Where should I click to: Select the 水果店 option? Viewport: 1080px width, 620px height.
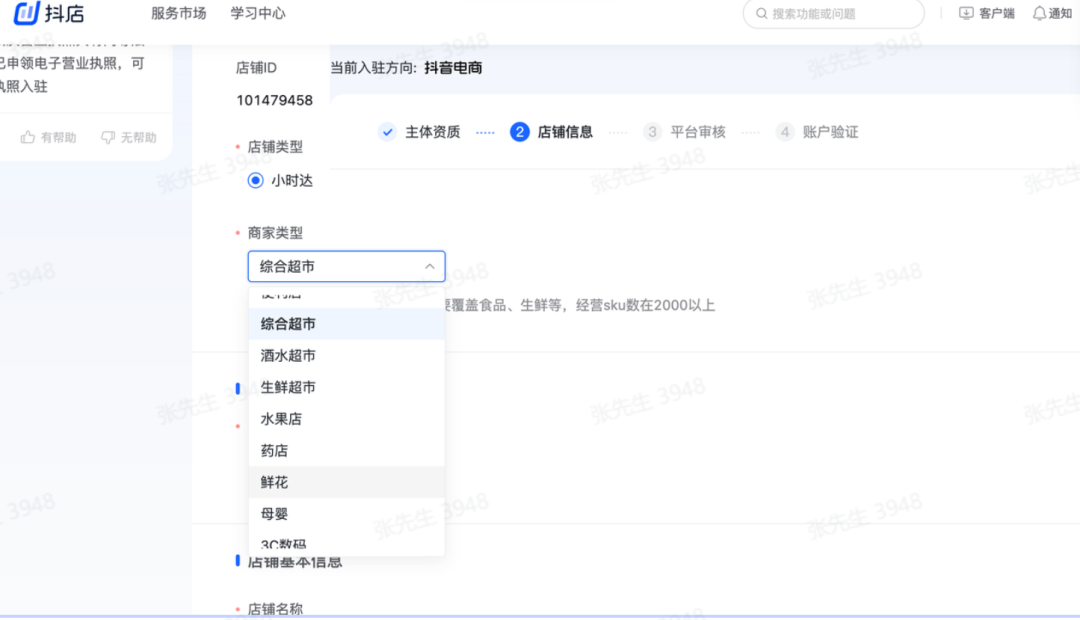[280, 418]
